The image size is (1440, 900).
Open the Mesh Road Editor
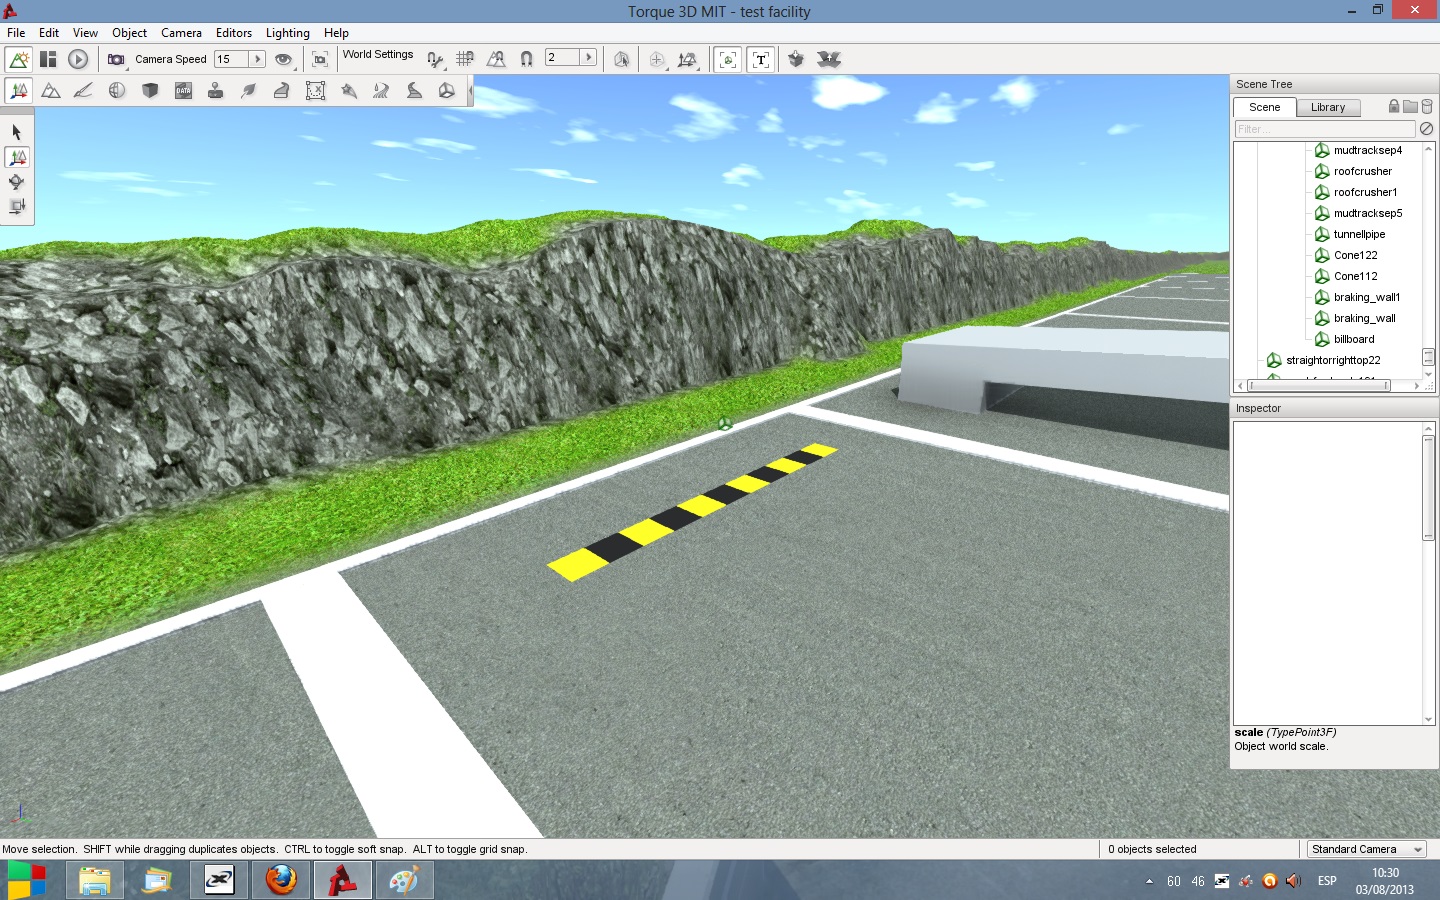click(282, 91)
